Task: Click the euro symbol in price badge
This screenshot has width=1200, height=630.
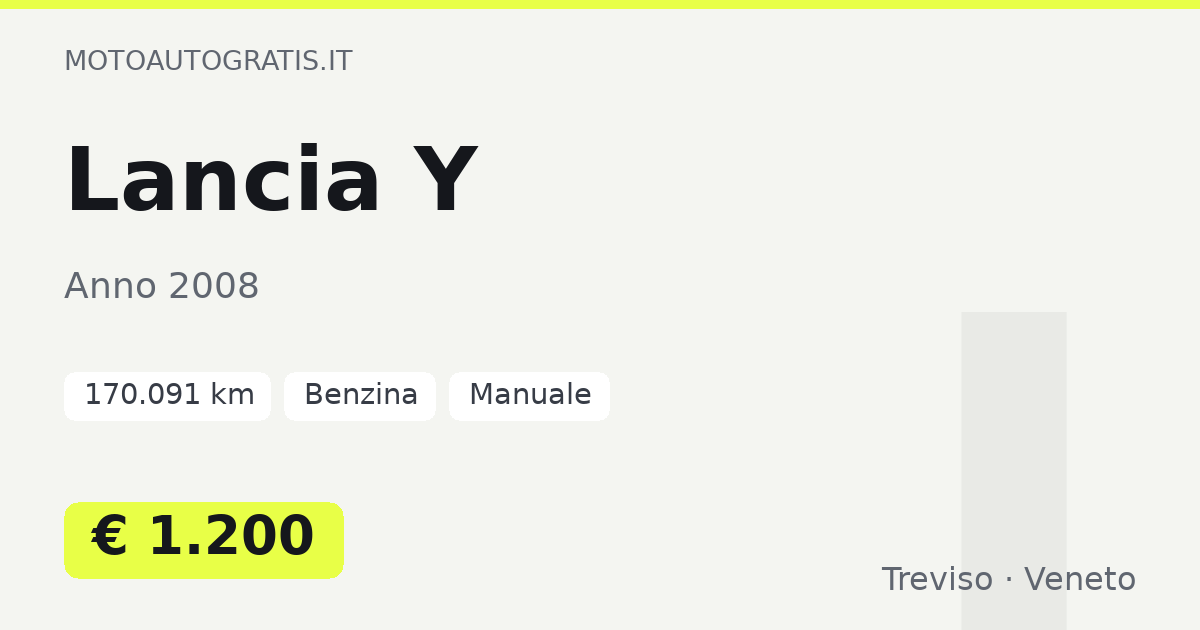Action: click(x=110, y=538)
